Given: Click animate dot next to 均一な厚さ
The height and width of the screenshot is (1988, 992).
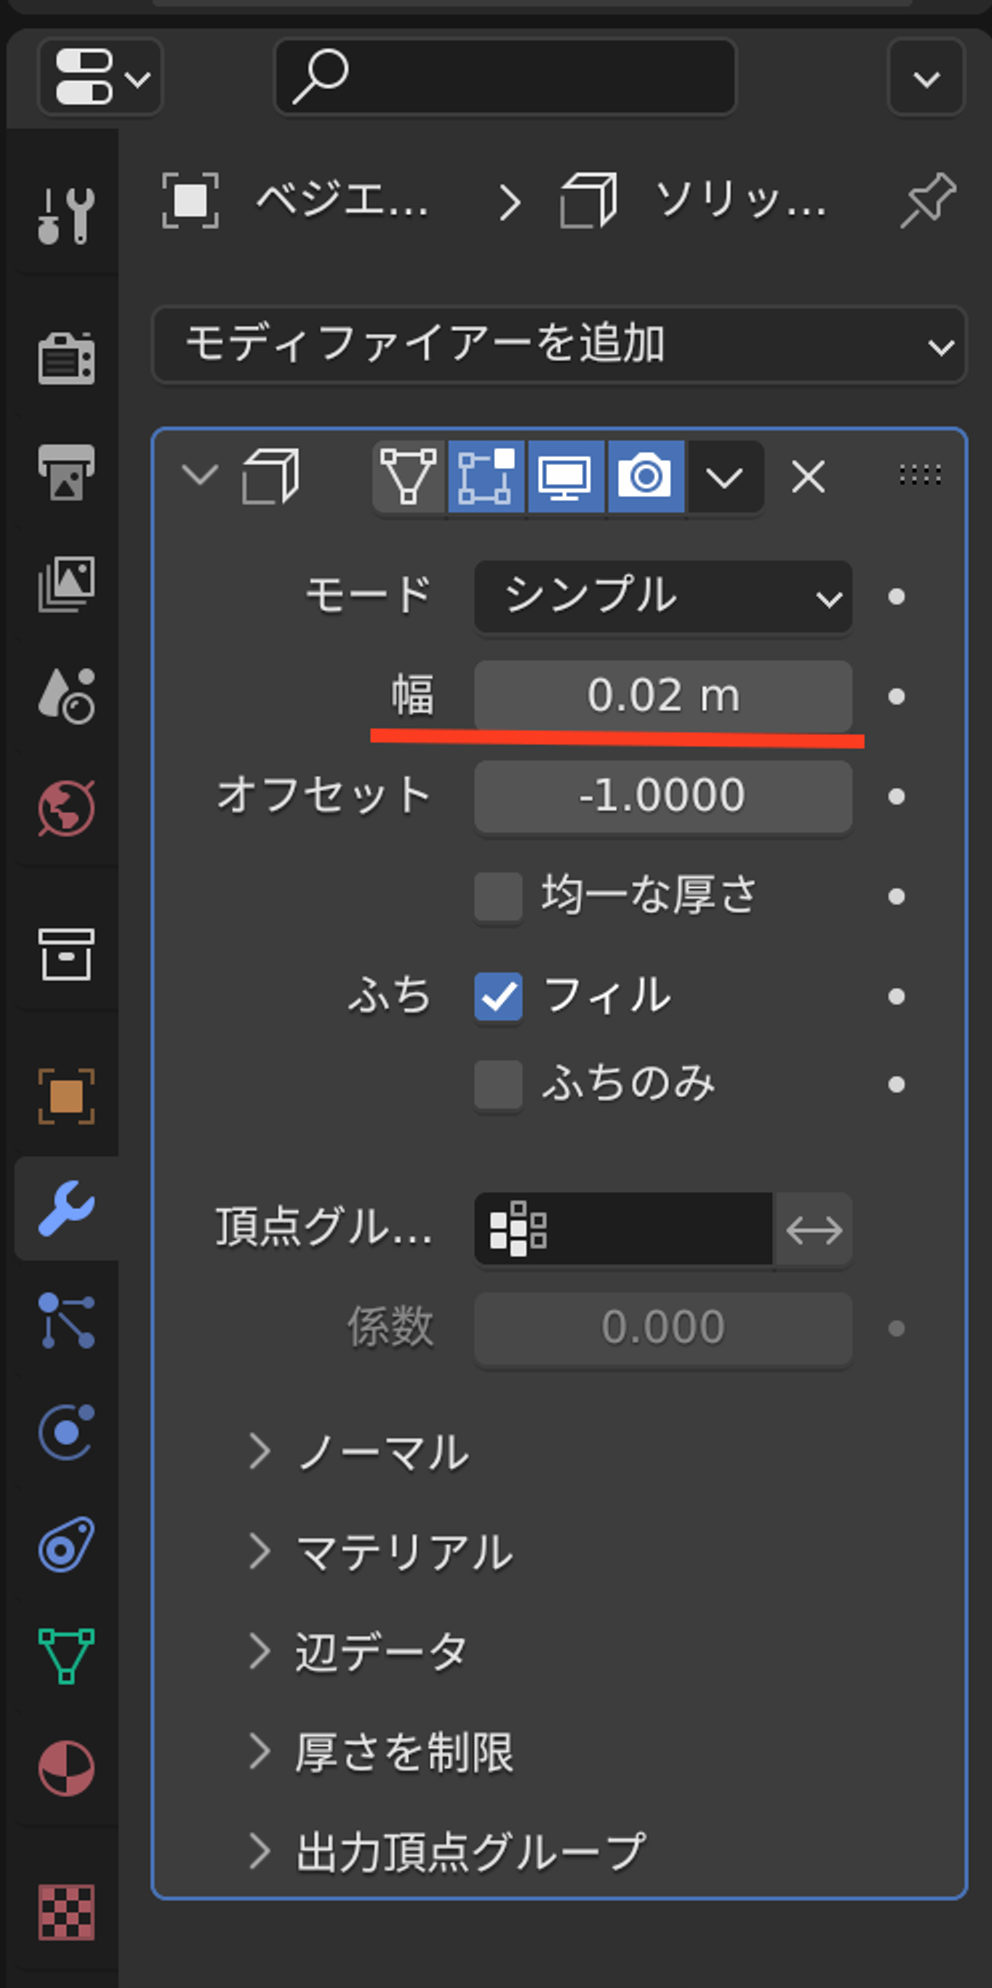Looking at the screenshot, I should click(897, 896).
